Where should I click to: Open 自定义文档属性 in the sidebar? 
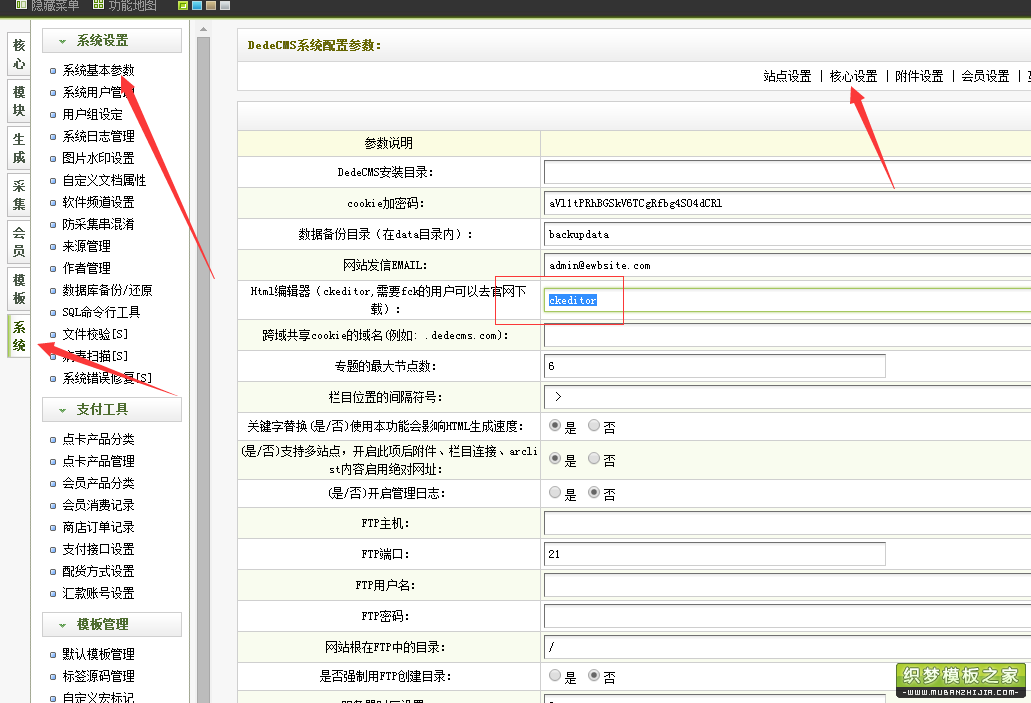click(x=104, y=180)
